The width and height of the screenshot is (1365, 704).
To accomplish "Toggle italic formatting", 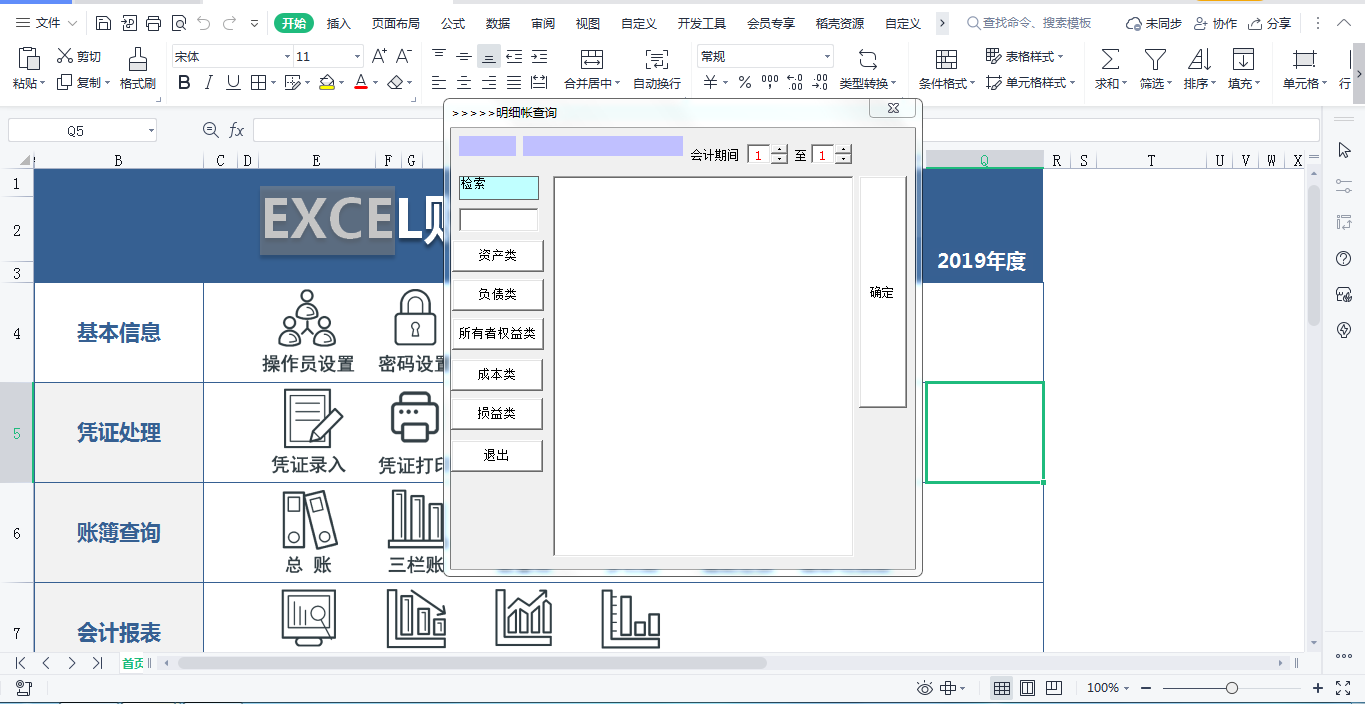I will pyautogui.click(x=208, y=83).
